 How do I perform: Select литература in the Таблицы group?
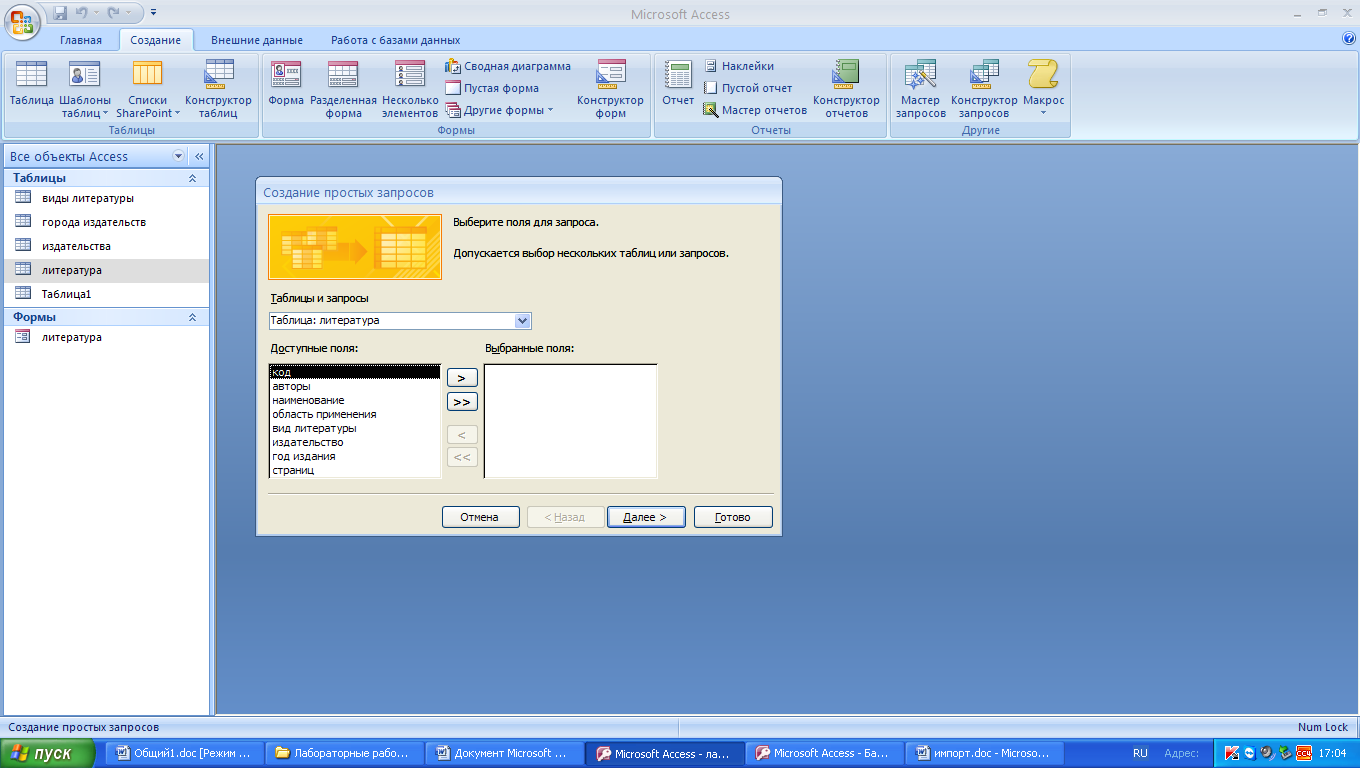[x=107, y=270]
